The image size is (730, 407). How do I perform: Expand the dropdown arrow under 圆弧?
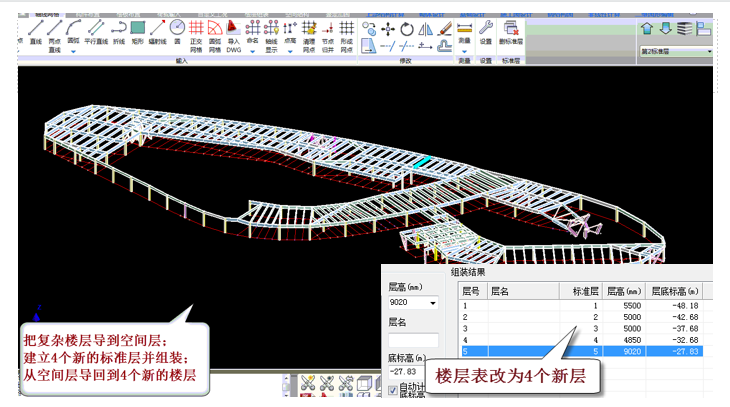tap(73, 52)
